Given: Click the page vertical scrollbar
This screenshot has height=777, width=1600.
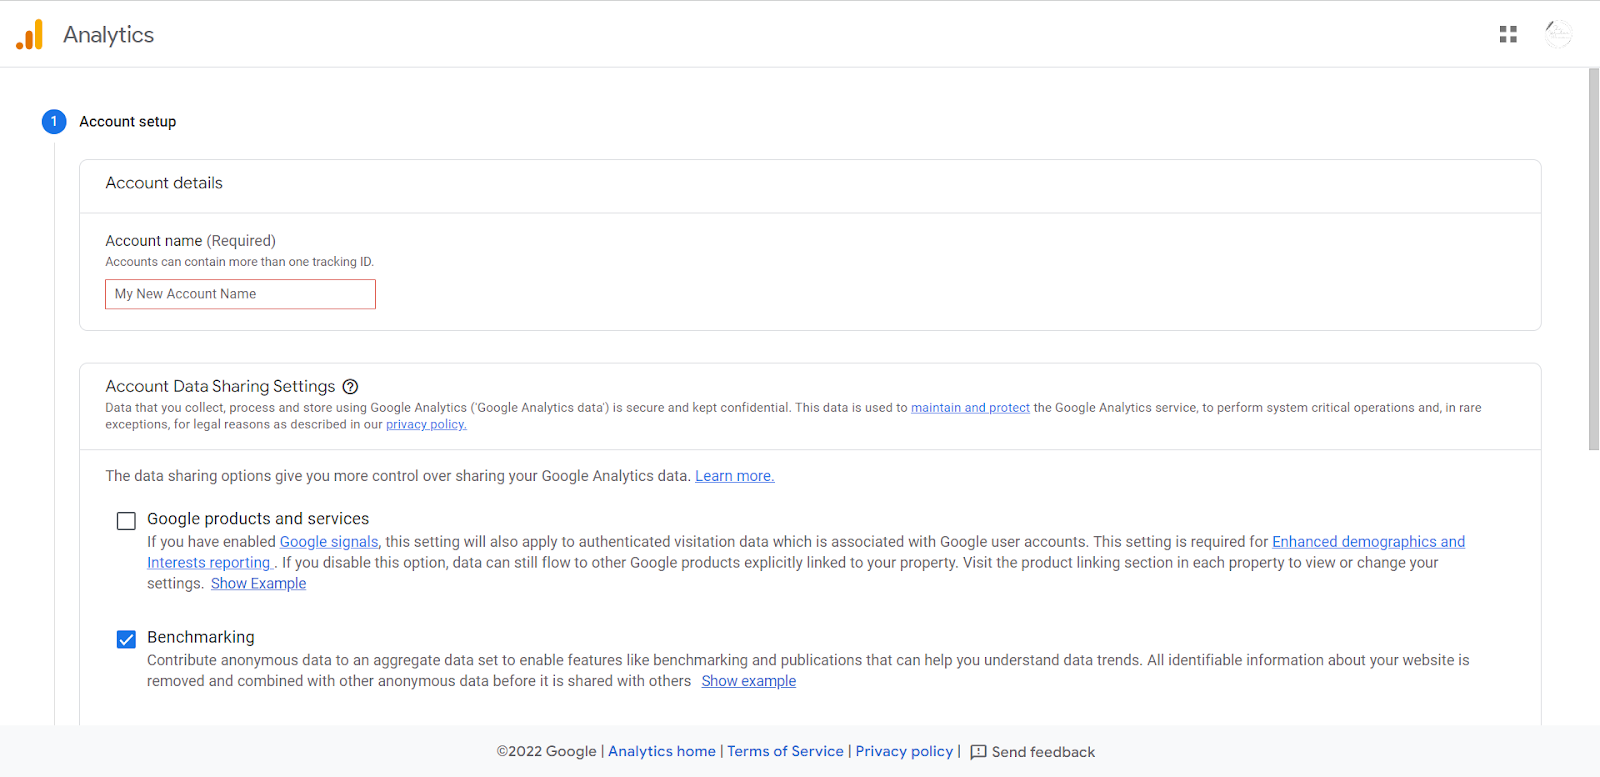Looking at the screenshot, I should coord(1593,260).
